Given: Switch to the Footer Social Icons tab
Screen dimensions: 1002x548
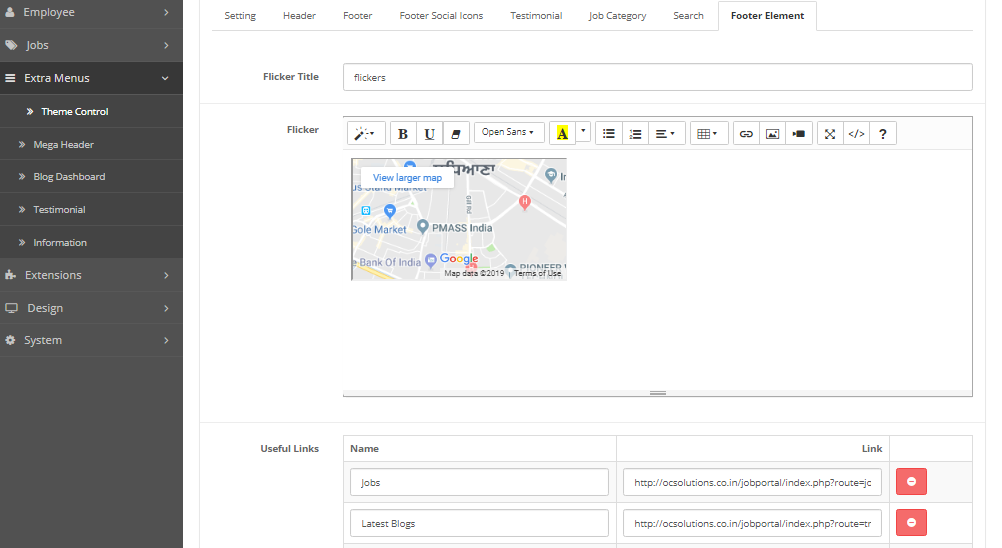Looking at the screenshot, I should tap(441, 16).
